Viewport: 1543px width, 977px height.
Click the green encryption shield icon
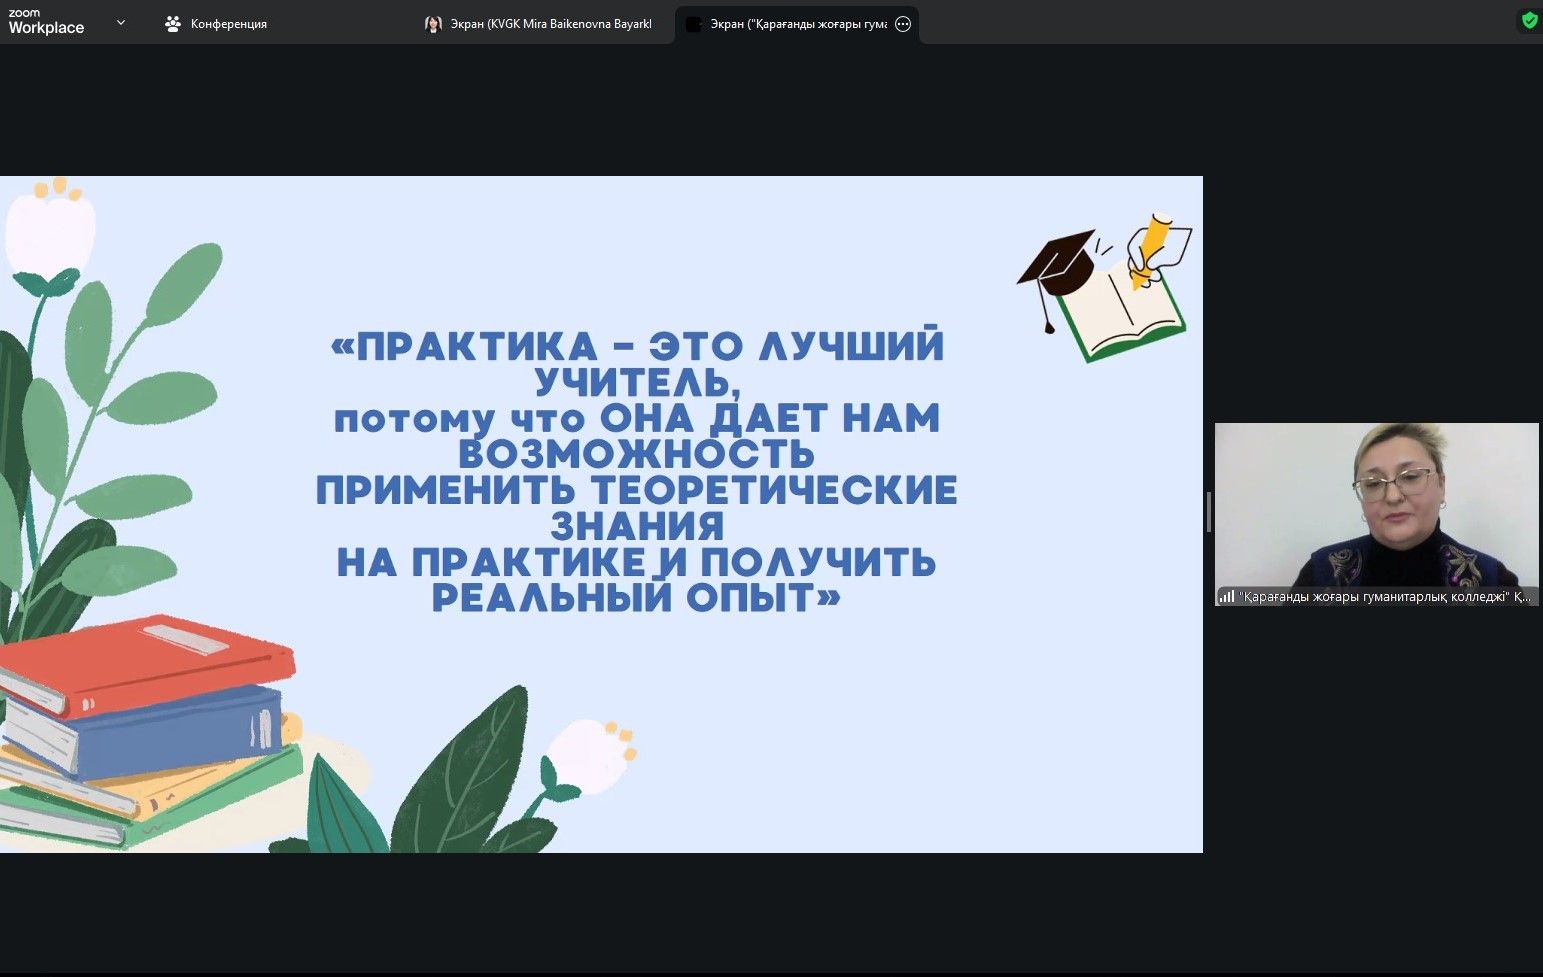click(x=1529, y=20)
